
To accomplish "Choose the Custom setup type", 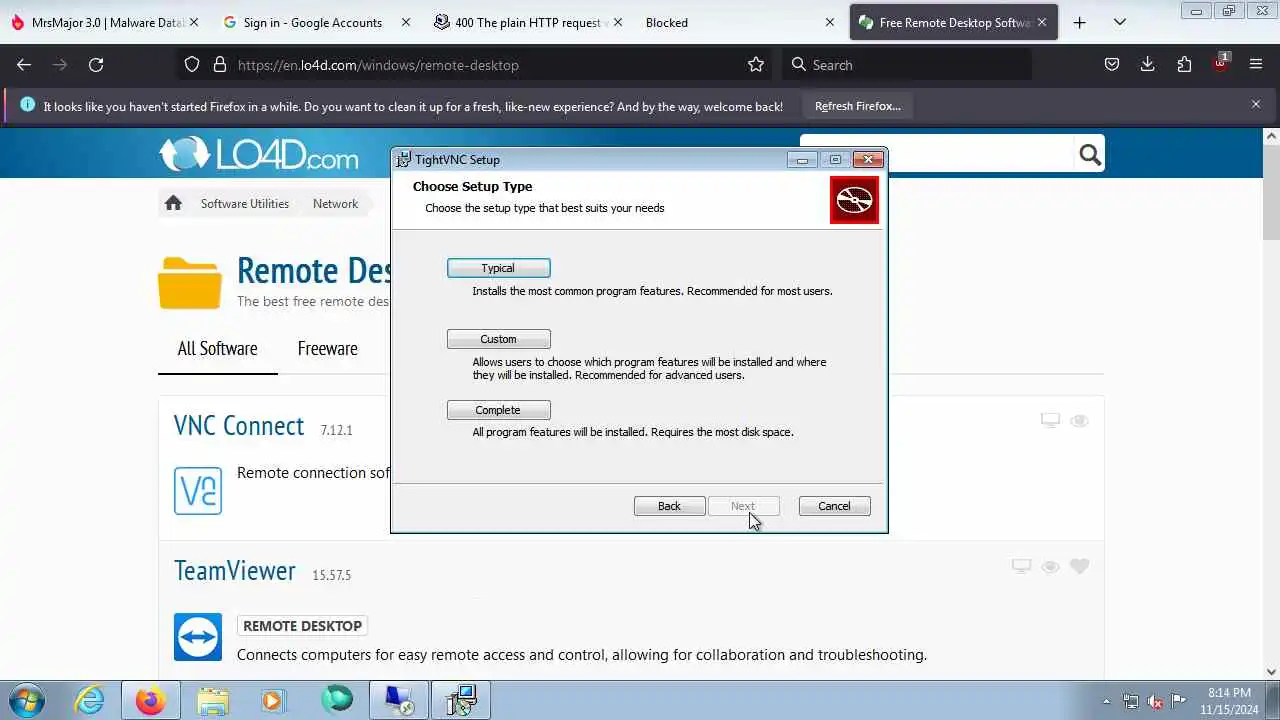I will point(498,339).
